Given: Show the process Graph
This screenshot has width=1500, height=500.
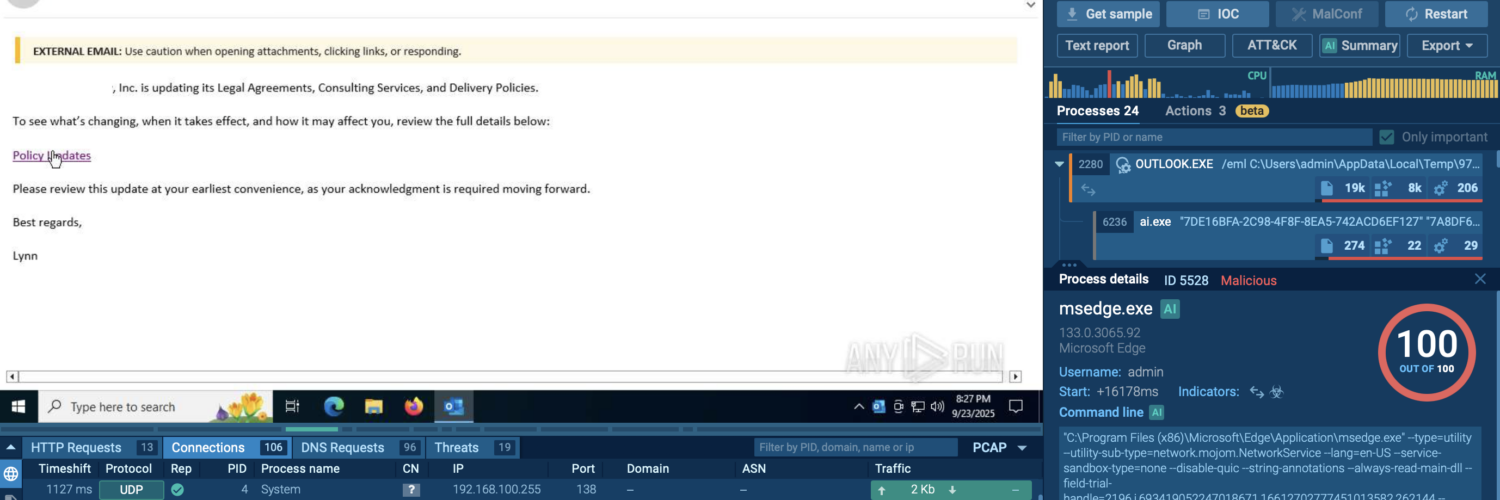Looking at the screenshot, I should [1185, 45].
